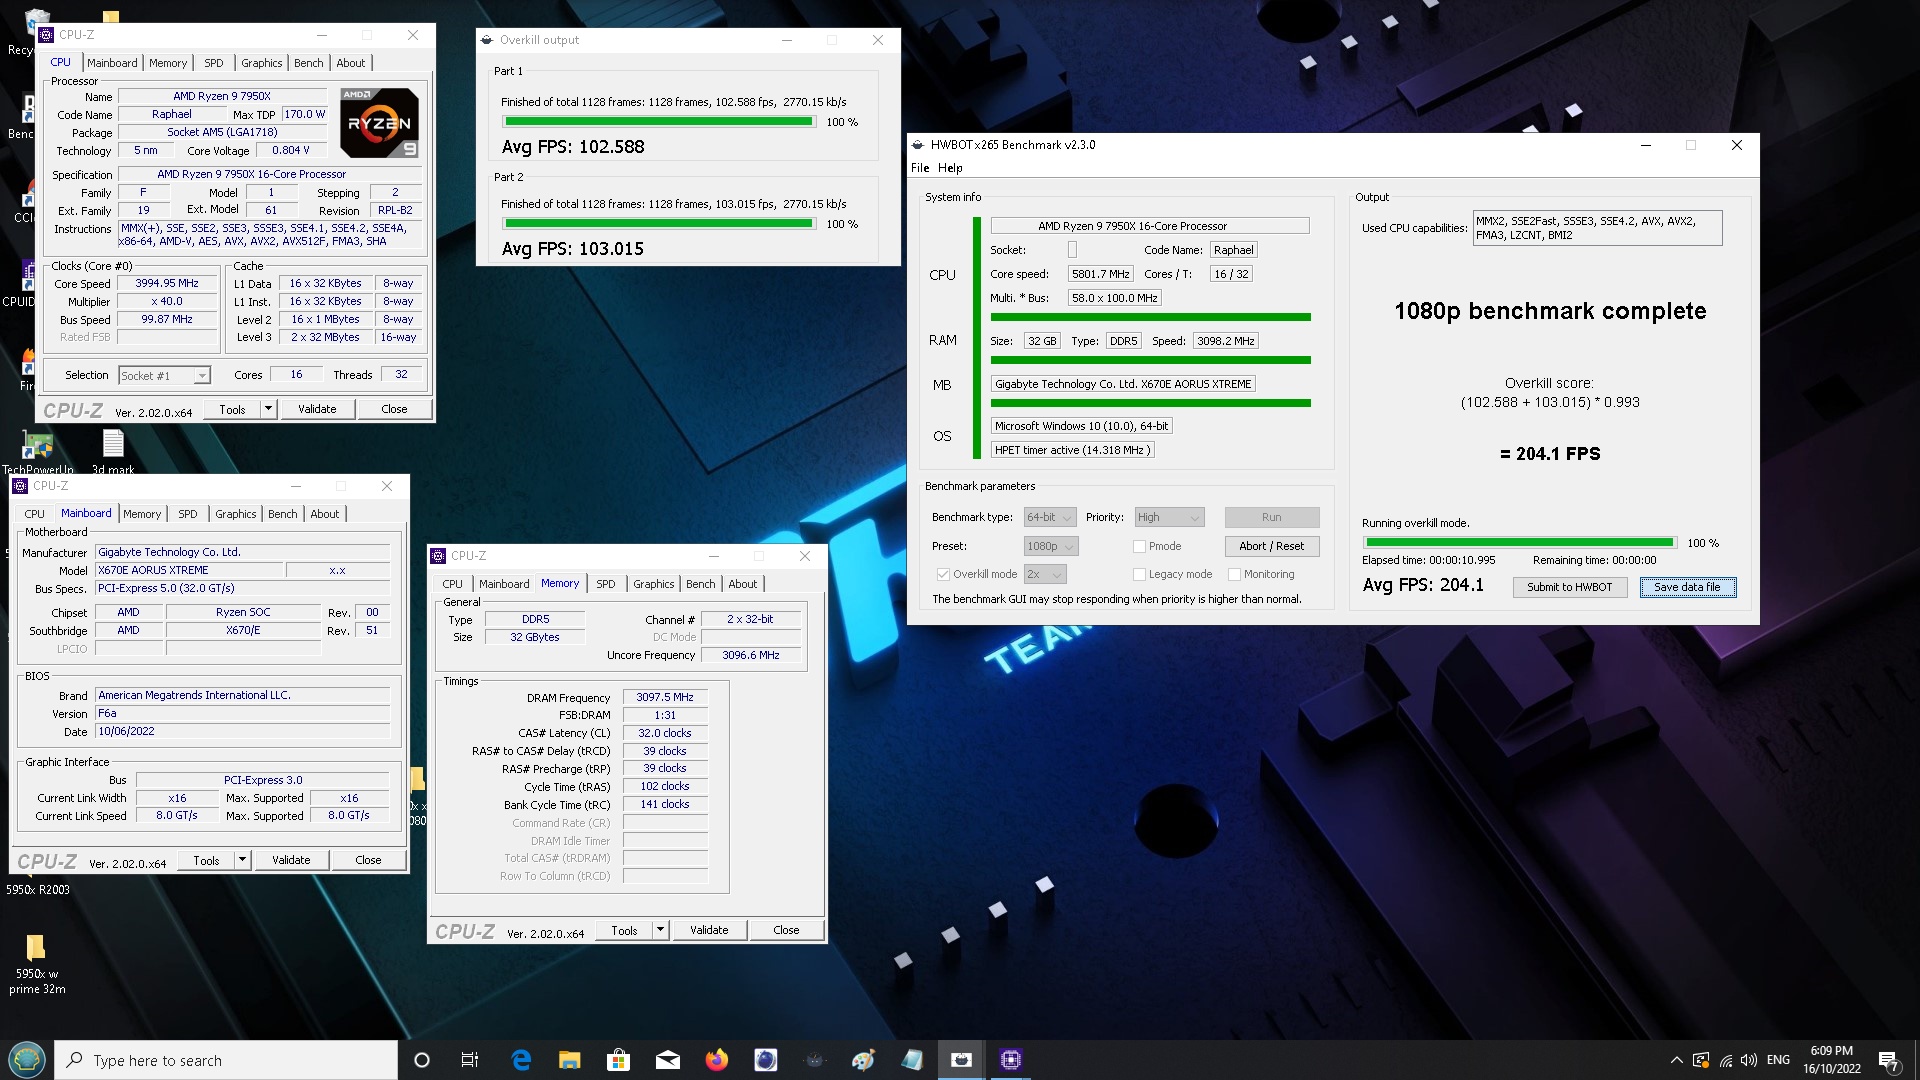Select the CPU tab in CPU-Z Mainboard window
Viewport: 1920px width, 1080px height.
(35, 514)
